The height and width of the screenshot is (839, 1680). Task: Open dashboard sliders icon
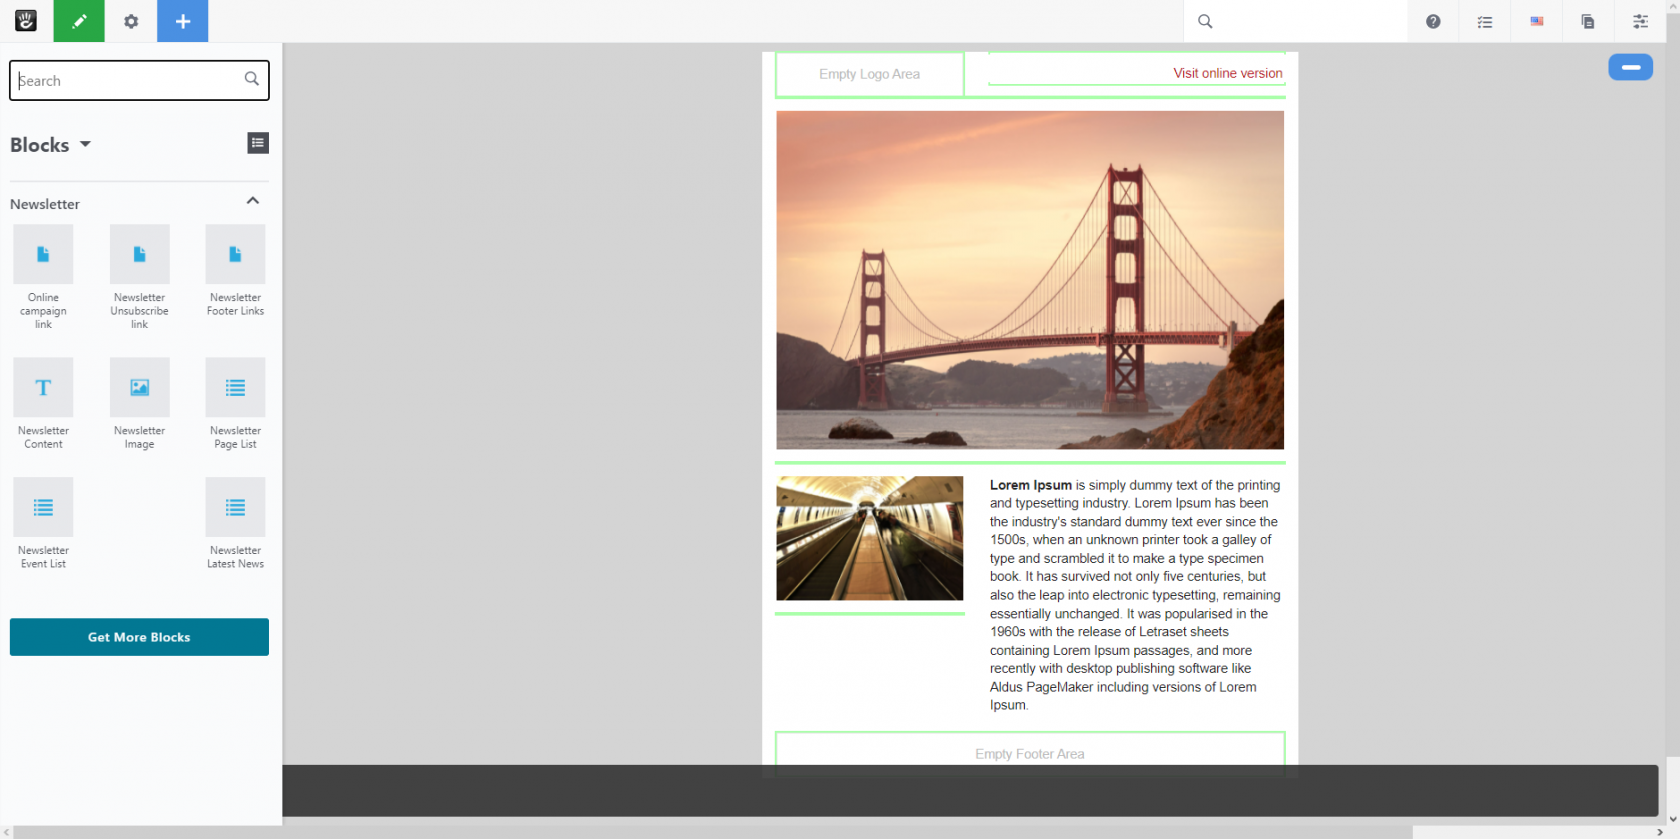[1640, 21]
